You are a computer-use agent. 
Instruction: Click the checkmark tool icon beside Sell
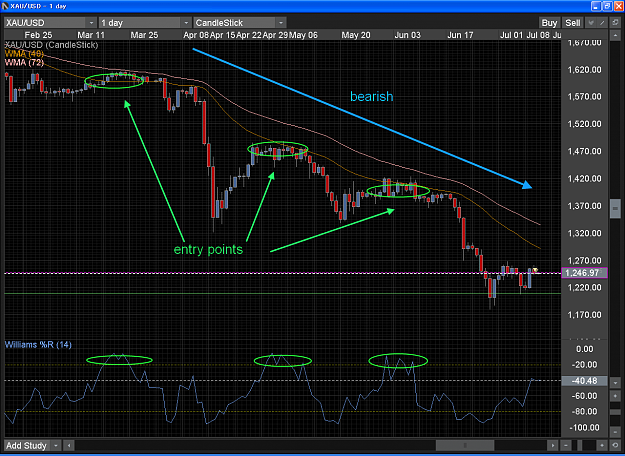(592, 23)
